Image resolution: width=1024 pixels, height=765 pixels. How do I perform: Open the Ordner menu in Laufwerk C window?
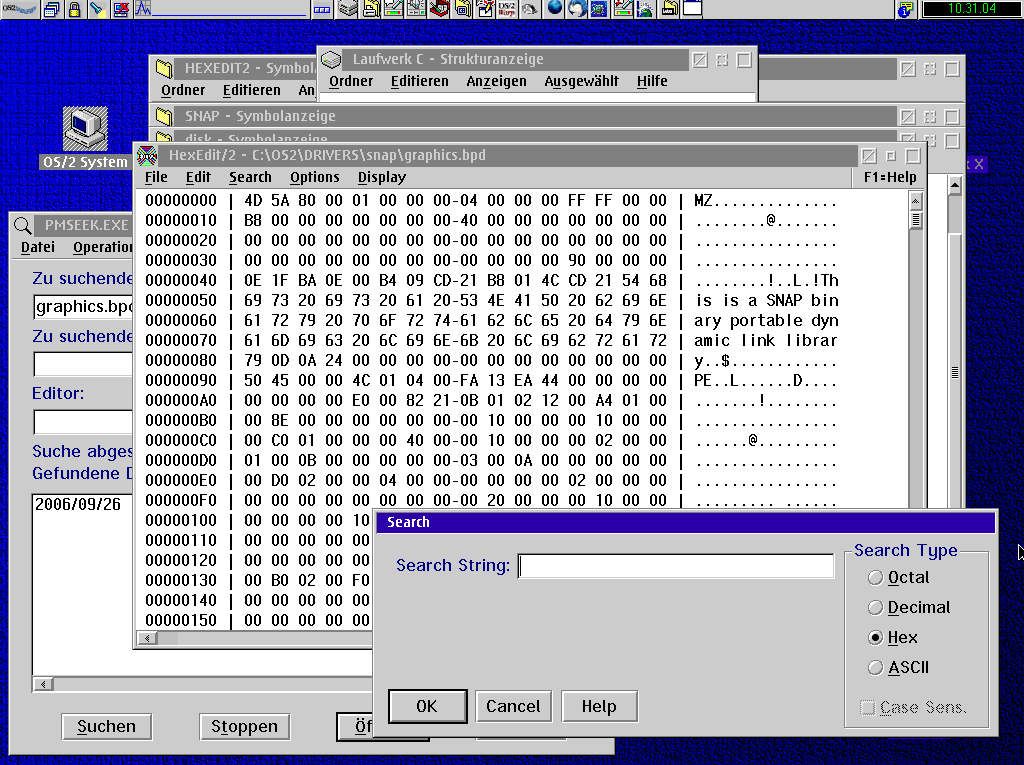coord(351,82)
